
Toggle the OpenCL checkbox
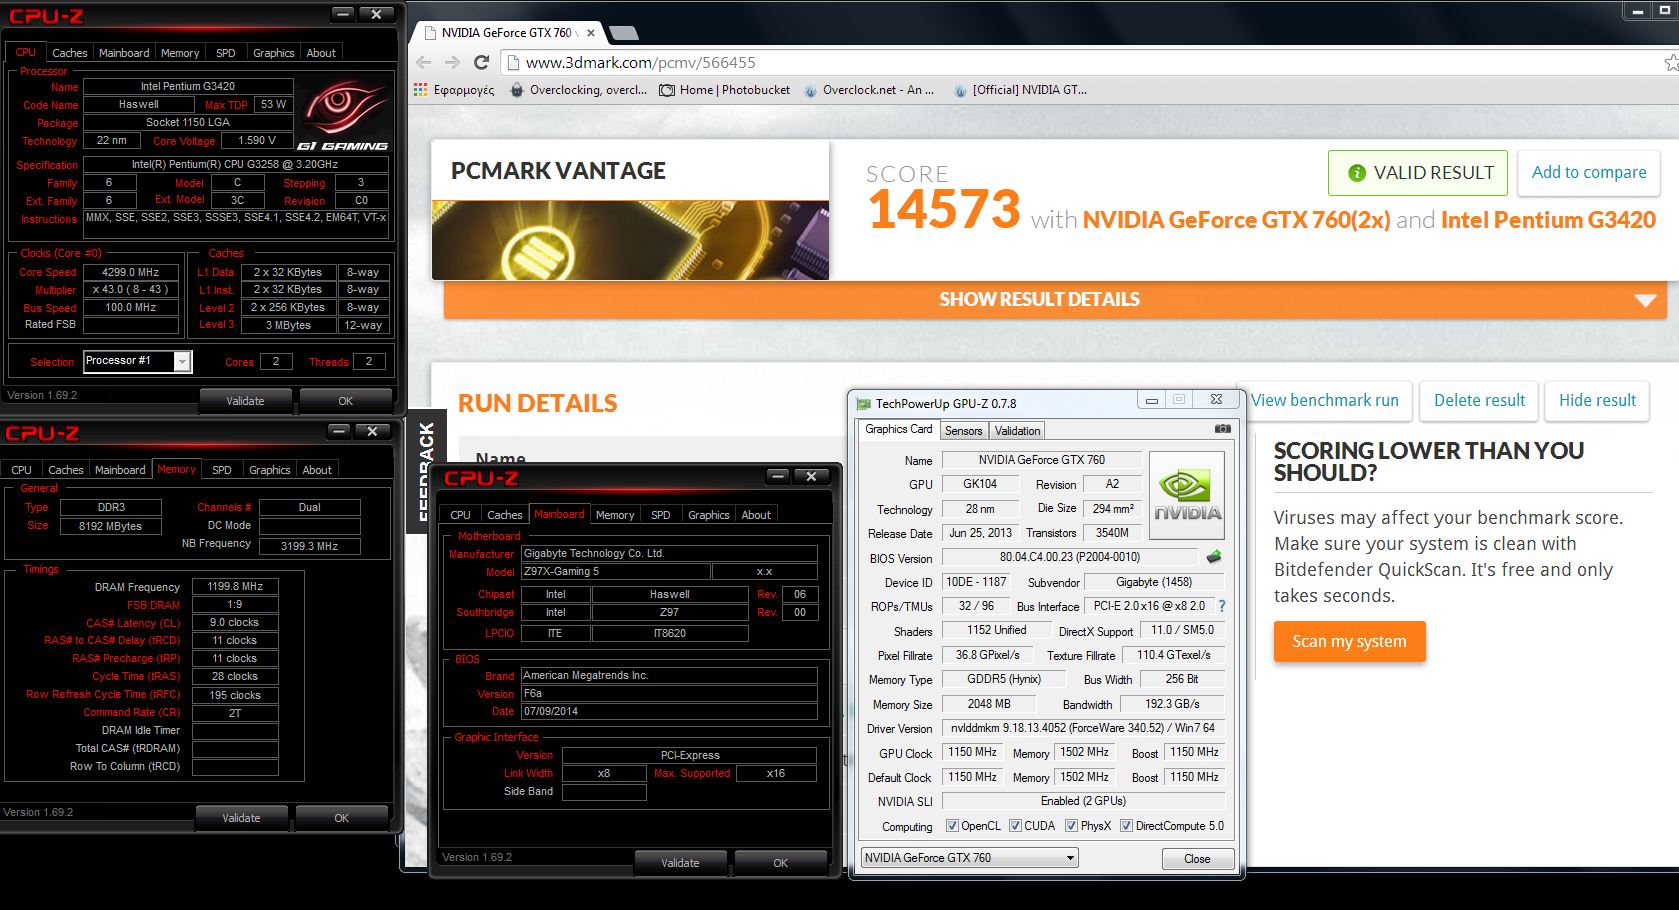click(952, 826)
